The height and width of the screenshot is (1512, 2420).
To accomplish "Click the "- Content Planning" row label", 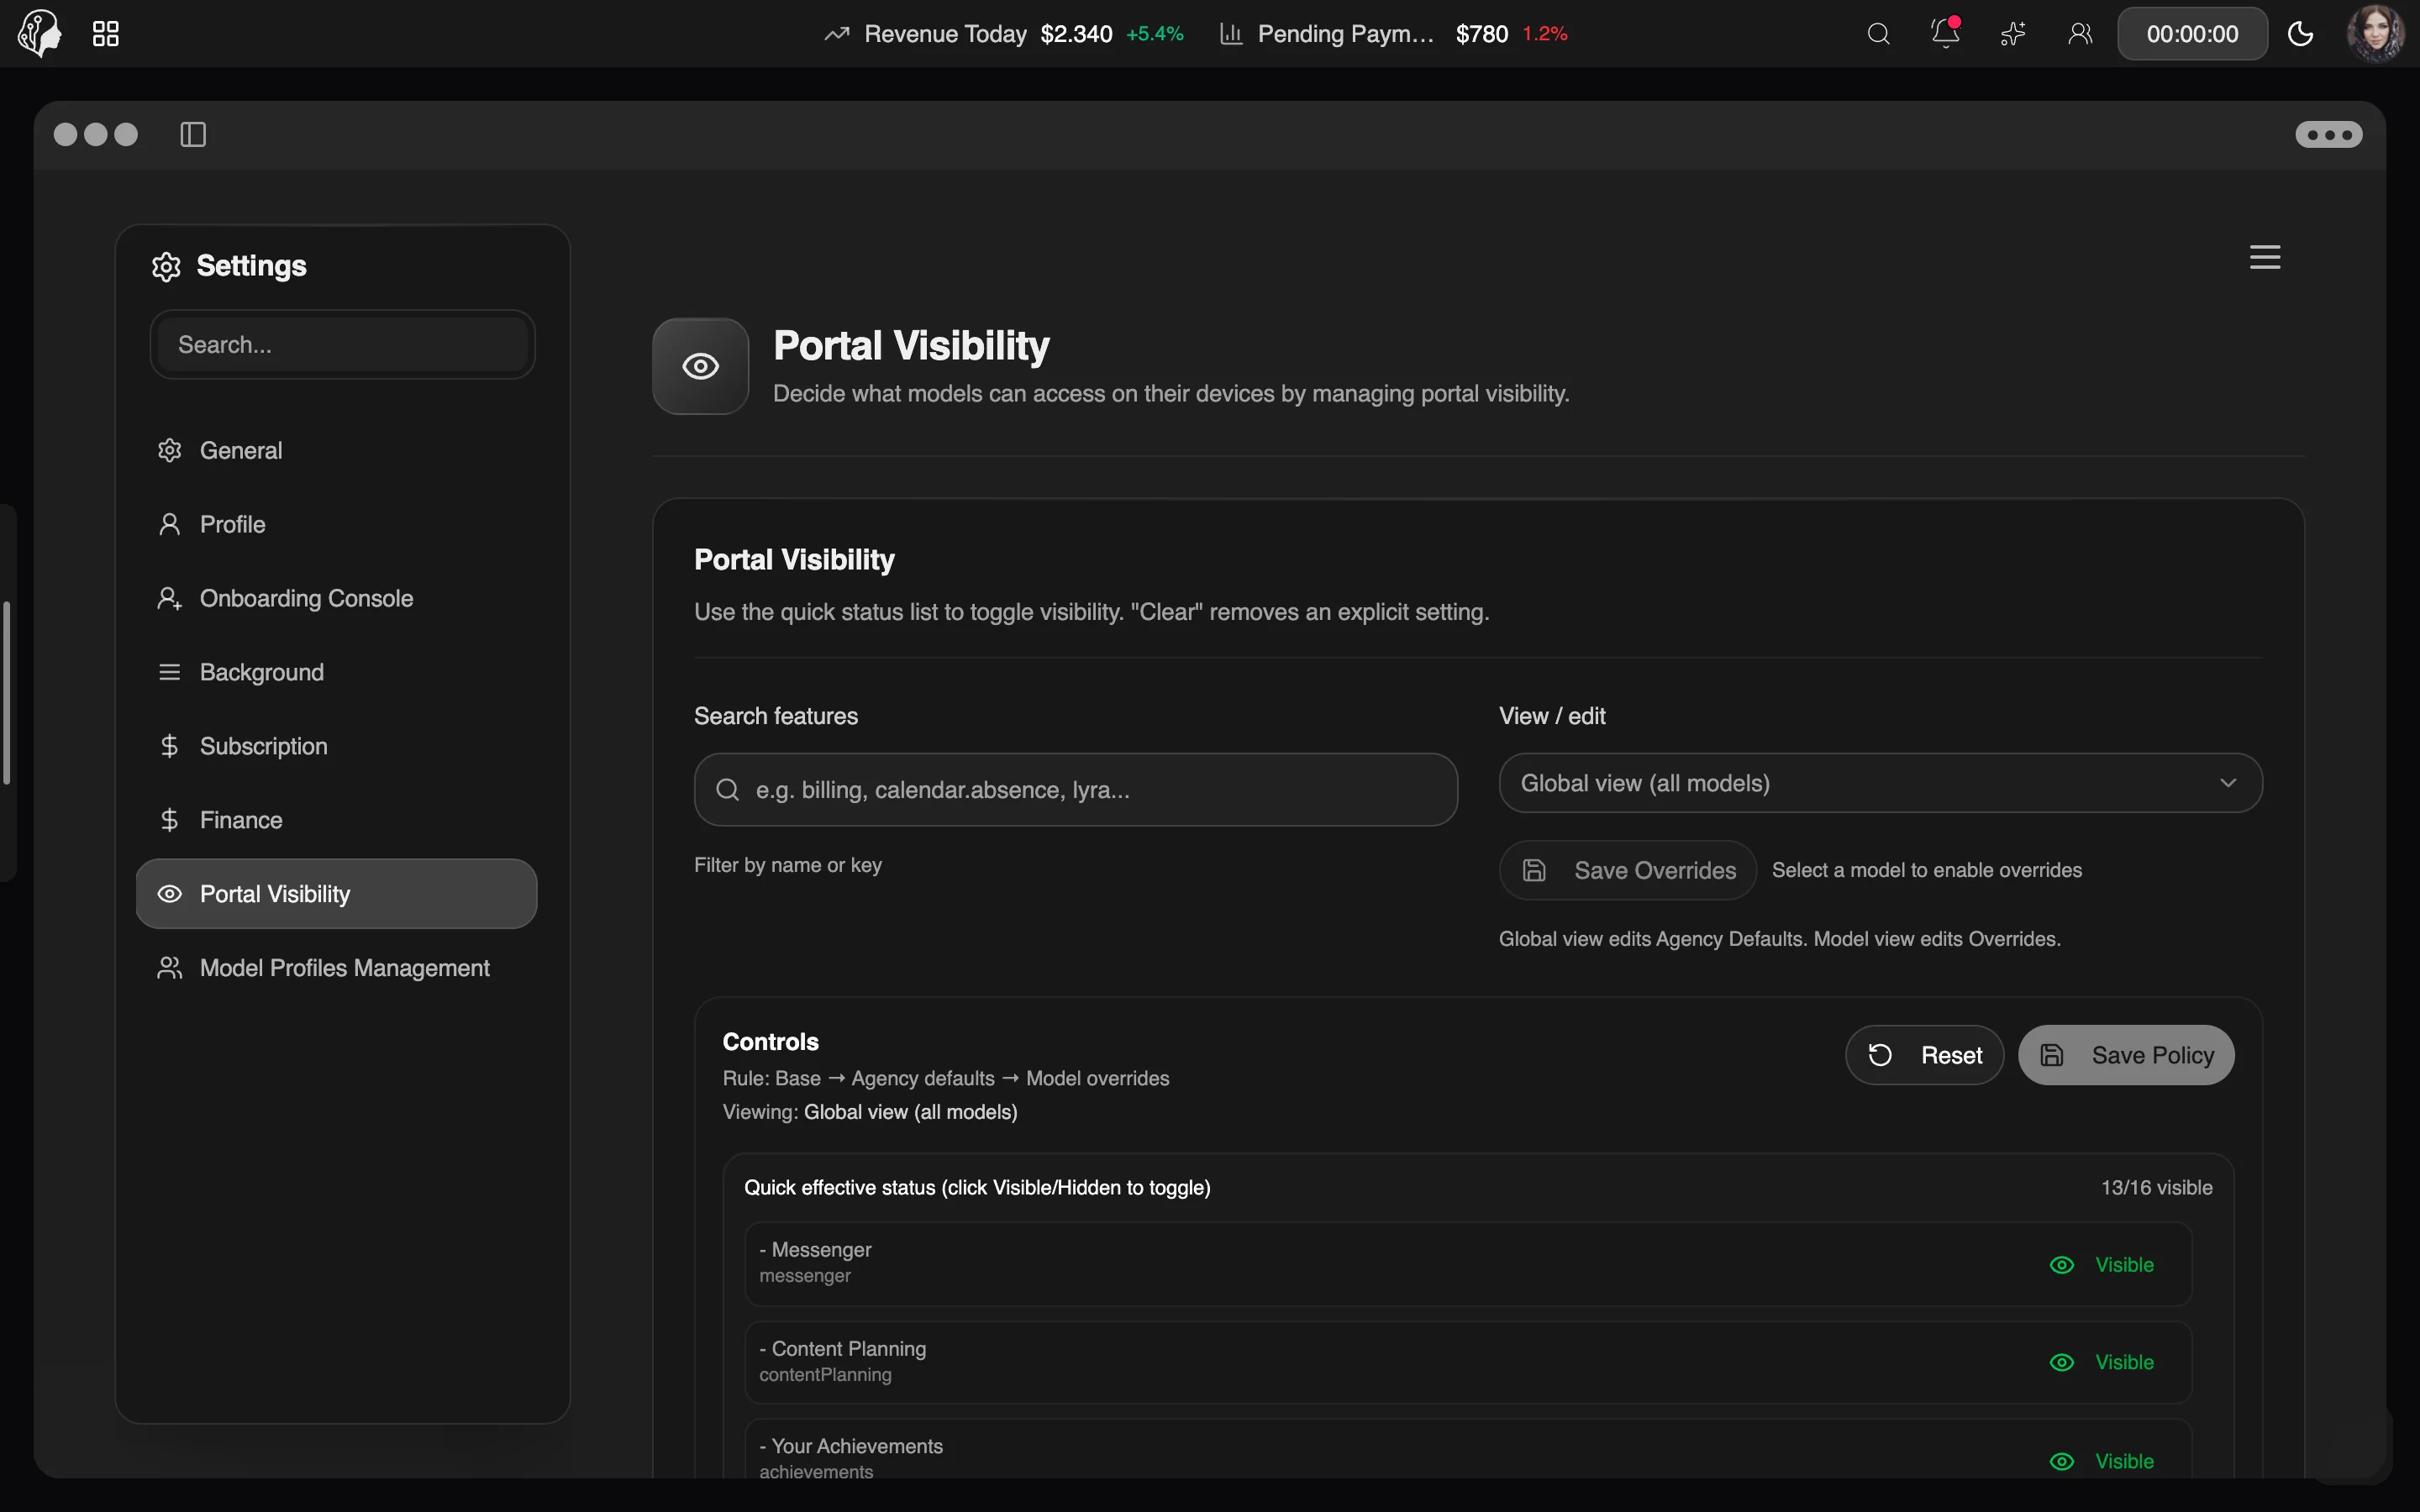I will pos(843,1349).
